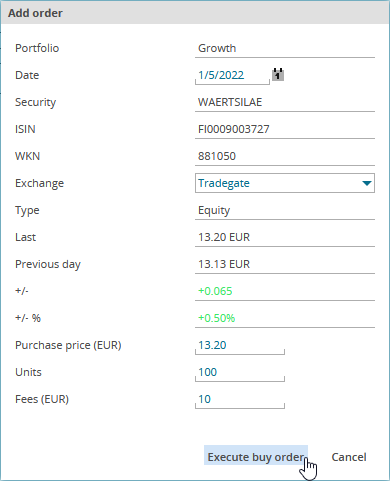This screenshot has height=481, width=390.
Task: Click the Exchange field label
Action: (39, 183)
